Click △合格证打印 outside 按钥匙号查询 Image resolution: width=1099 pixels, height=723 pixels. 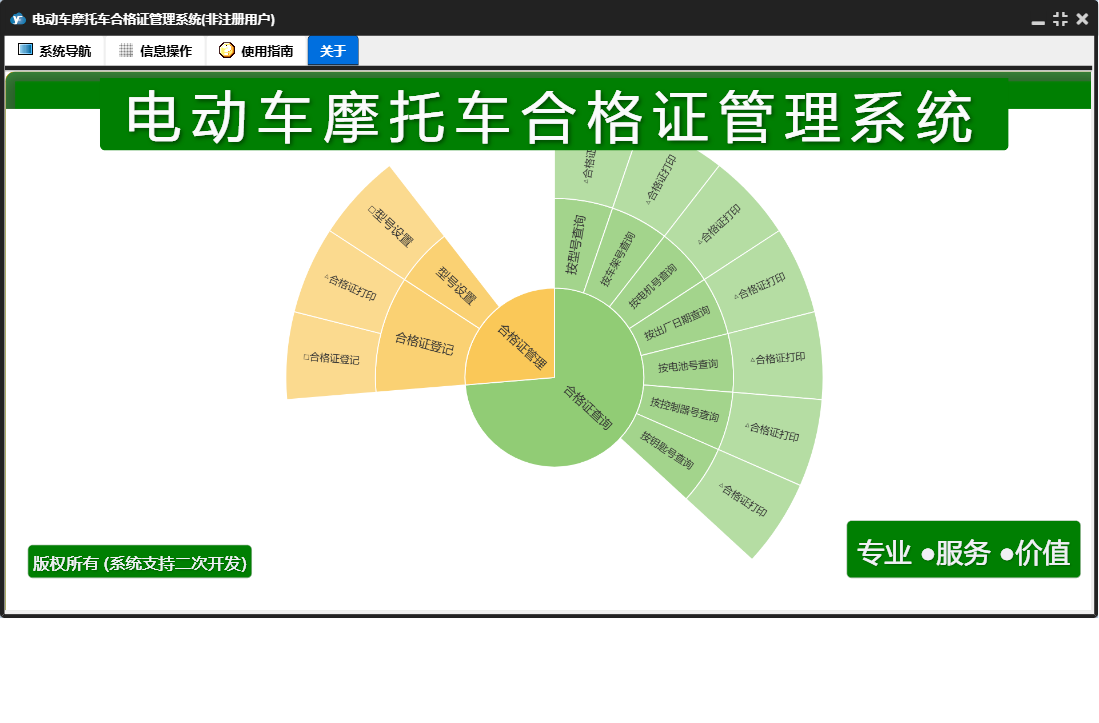click(x=743, y=500)
